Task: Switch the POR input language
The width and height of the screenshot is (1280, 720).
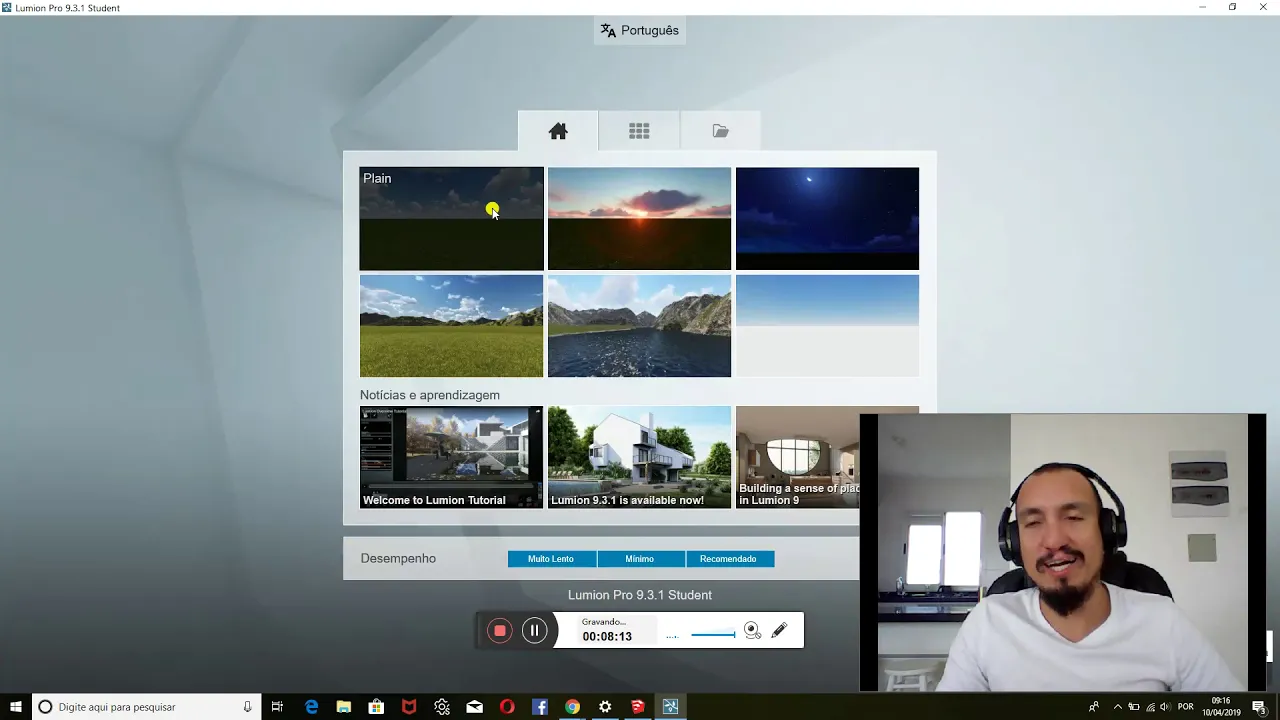Action: [1186, 707]
